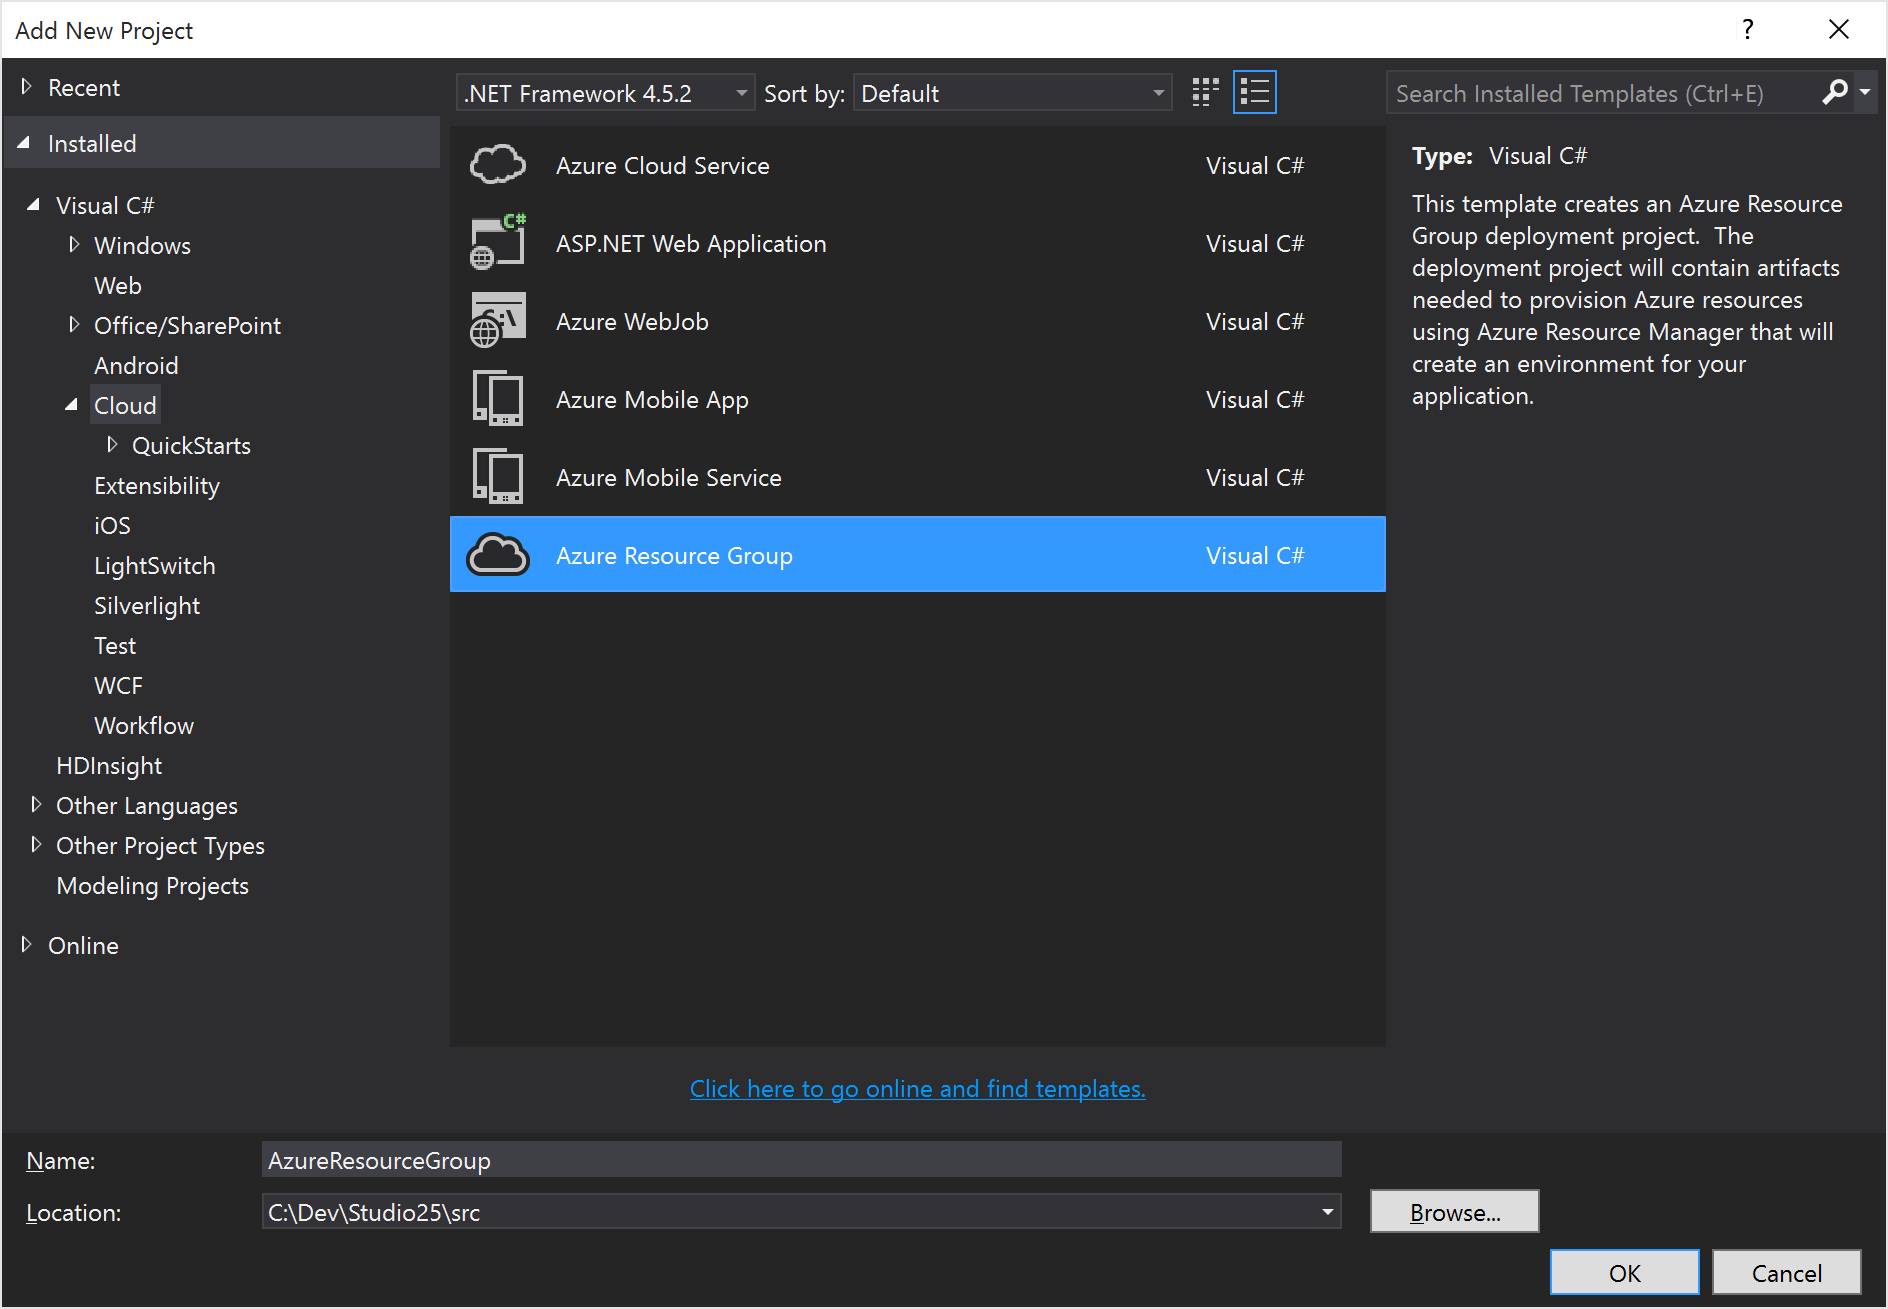The image size is (1888, 1309).
Task: Expand the Other Languages node arrow
Action: (x=36, y=805)
